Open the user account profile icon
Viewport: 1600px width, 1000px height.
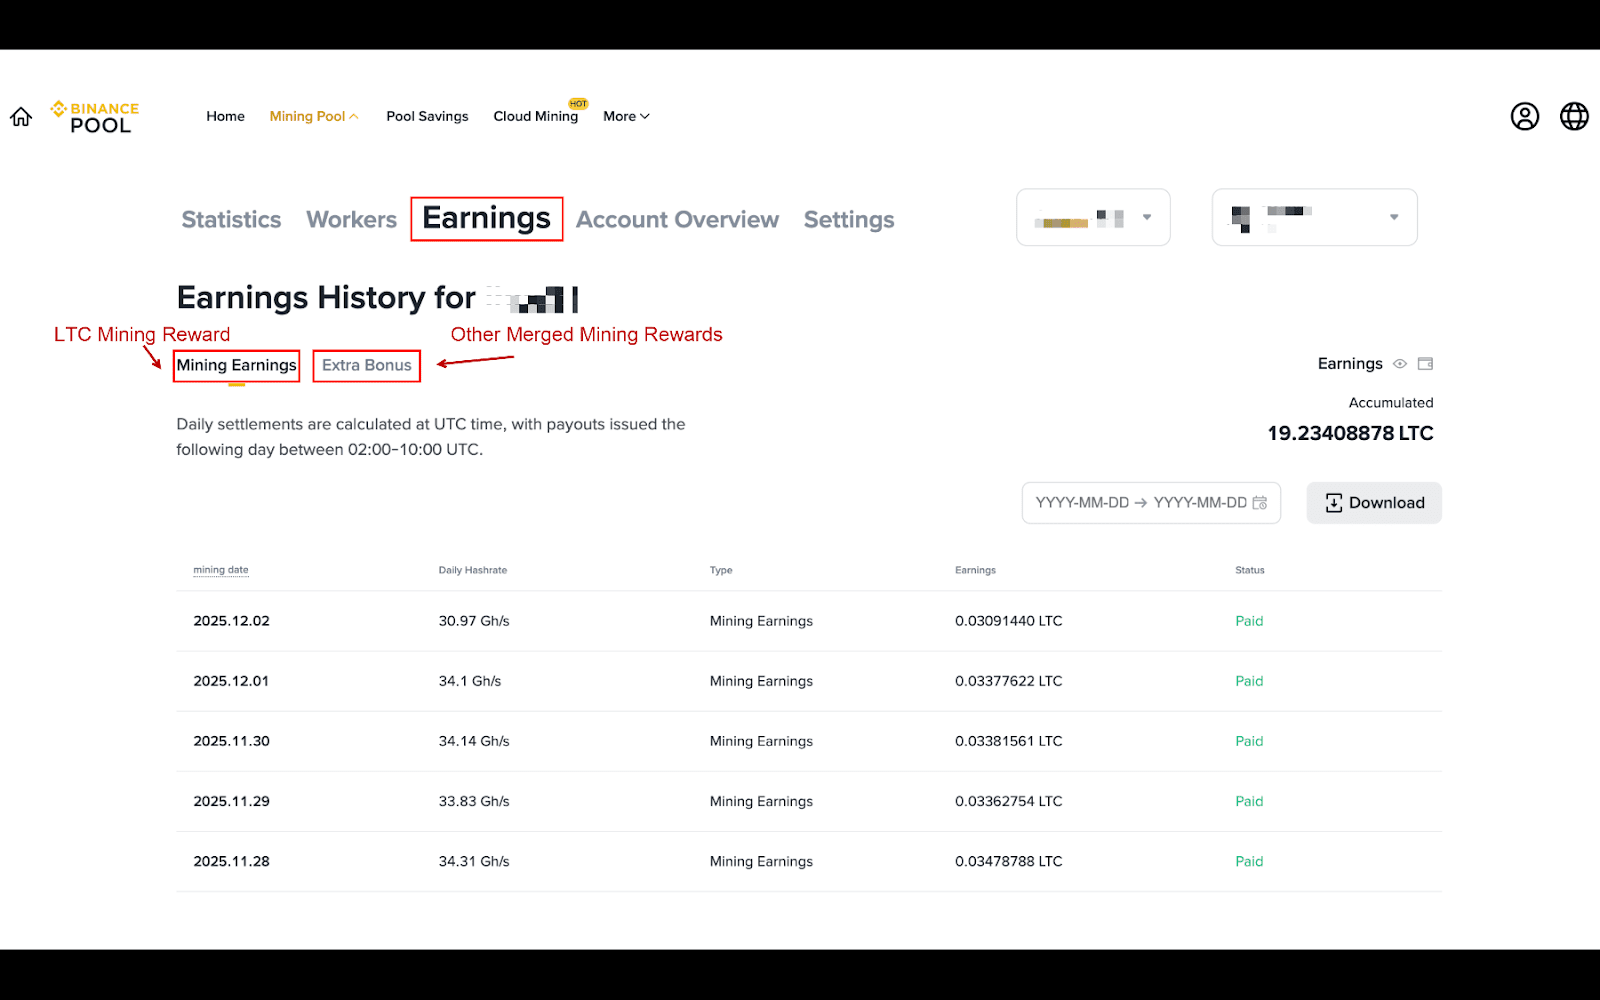click(x=1524, y=117)
